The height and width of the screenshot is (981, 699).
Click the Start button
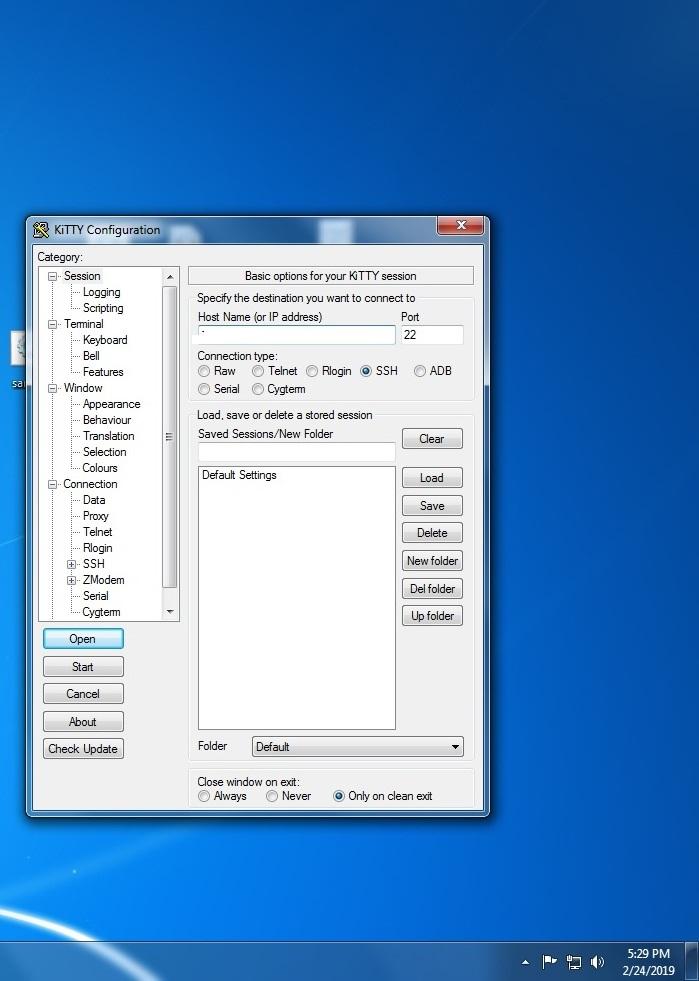(83, 667)
